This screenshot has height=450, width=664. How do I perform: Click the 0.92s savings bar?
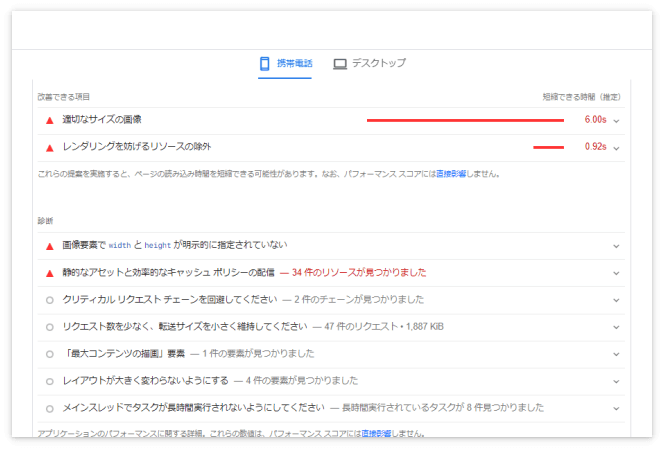pos(548,147)
